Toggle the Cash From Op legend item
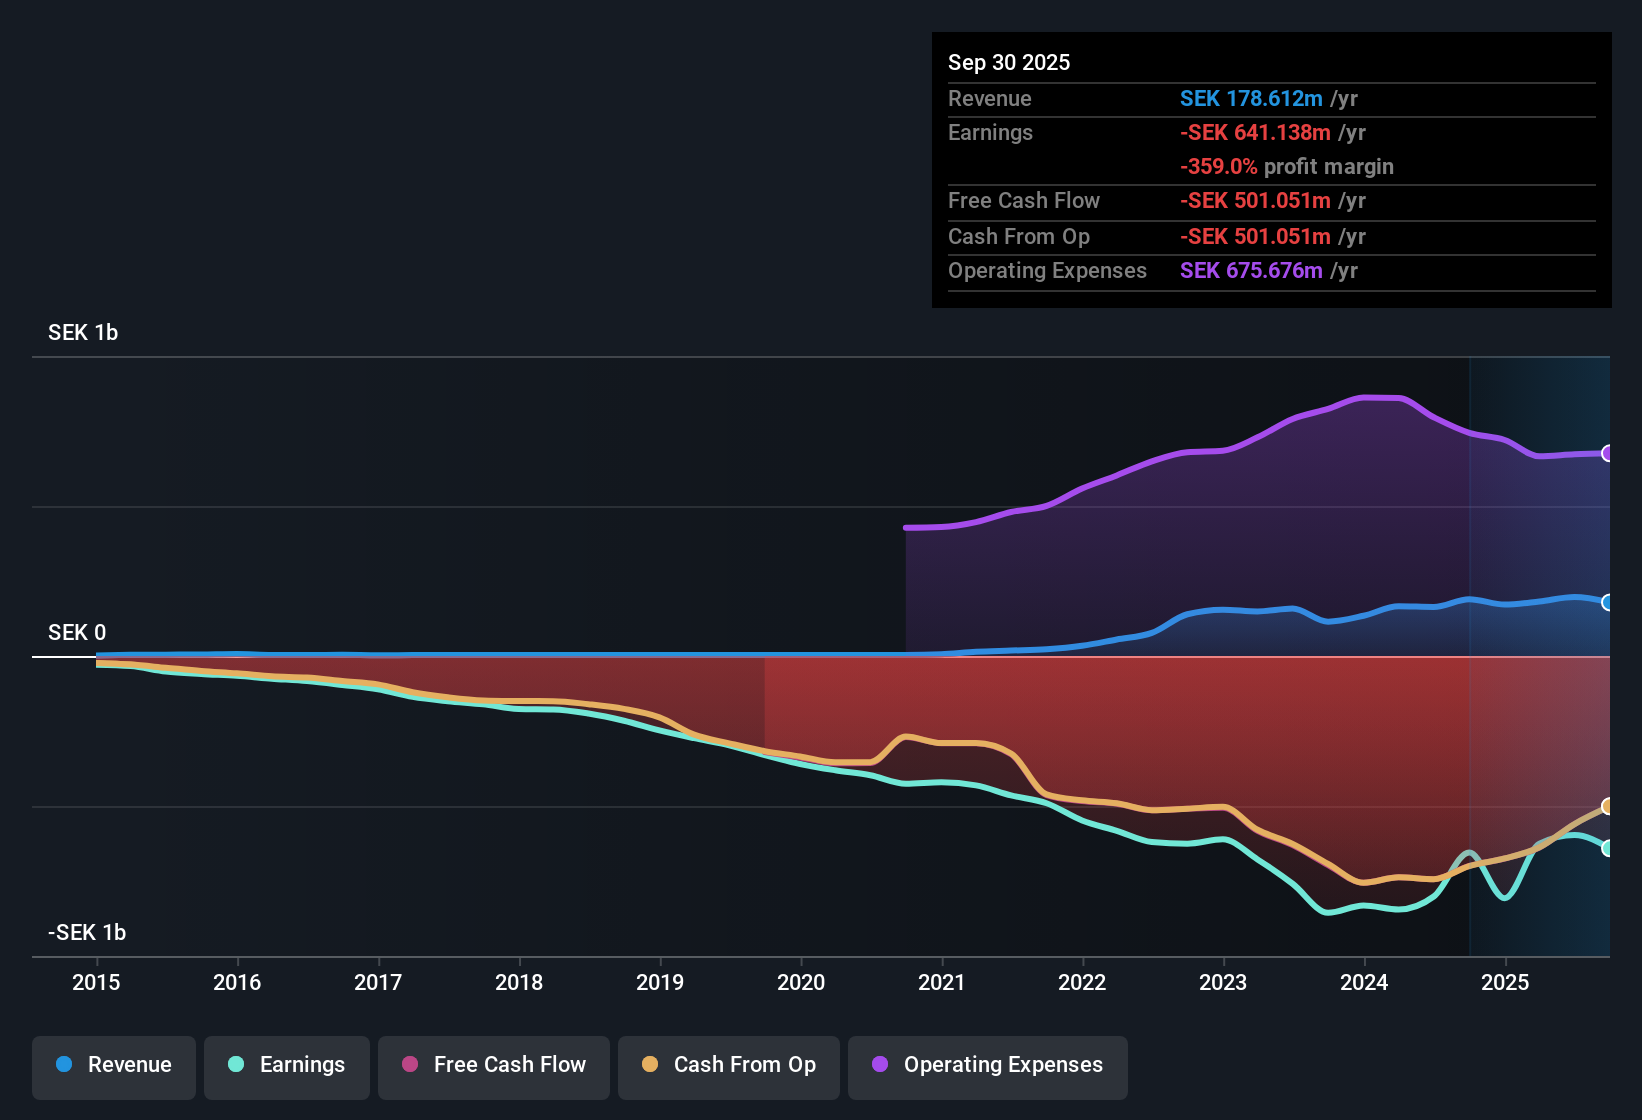Viewport: 1642px width, 1120px height. pos(729,1065)
